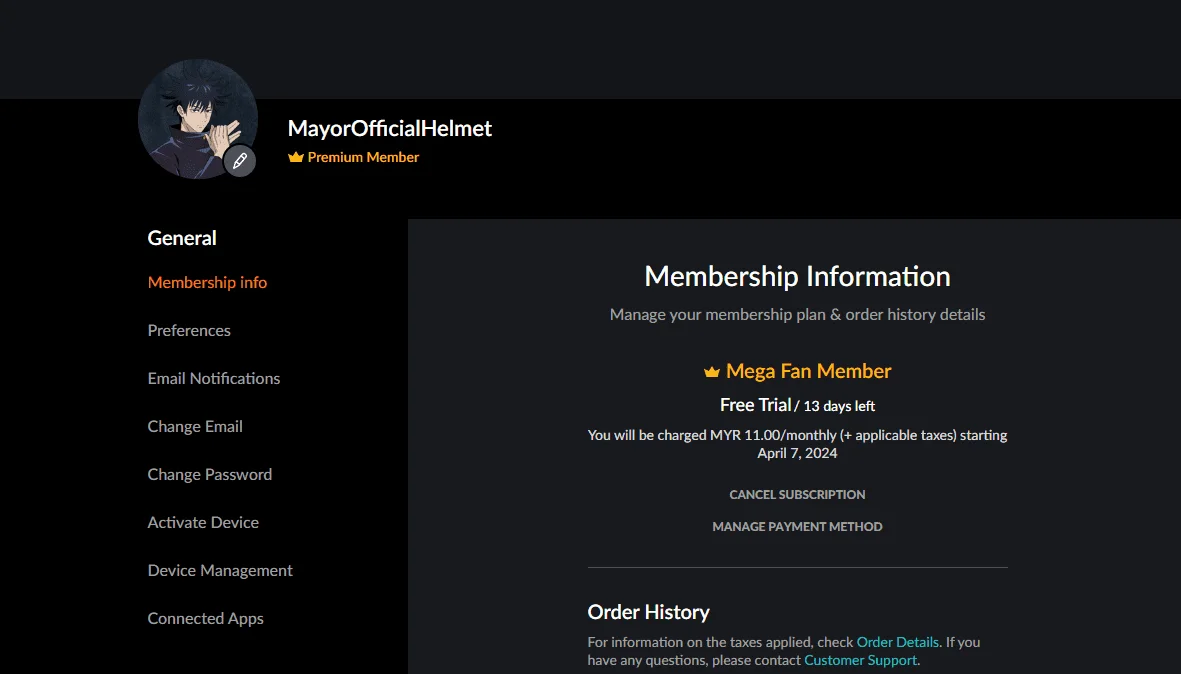
Task: Open the Order Details link
Action: [898, 642]
